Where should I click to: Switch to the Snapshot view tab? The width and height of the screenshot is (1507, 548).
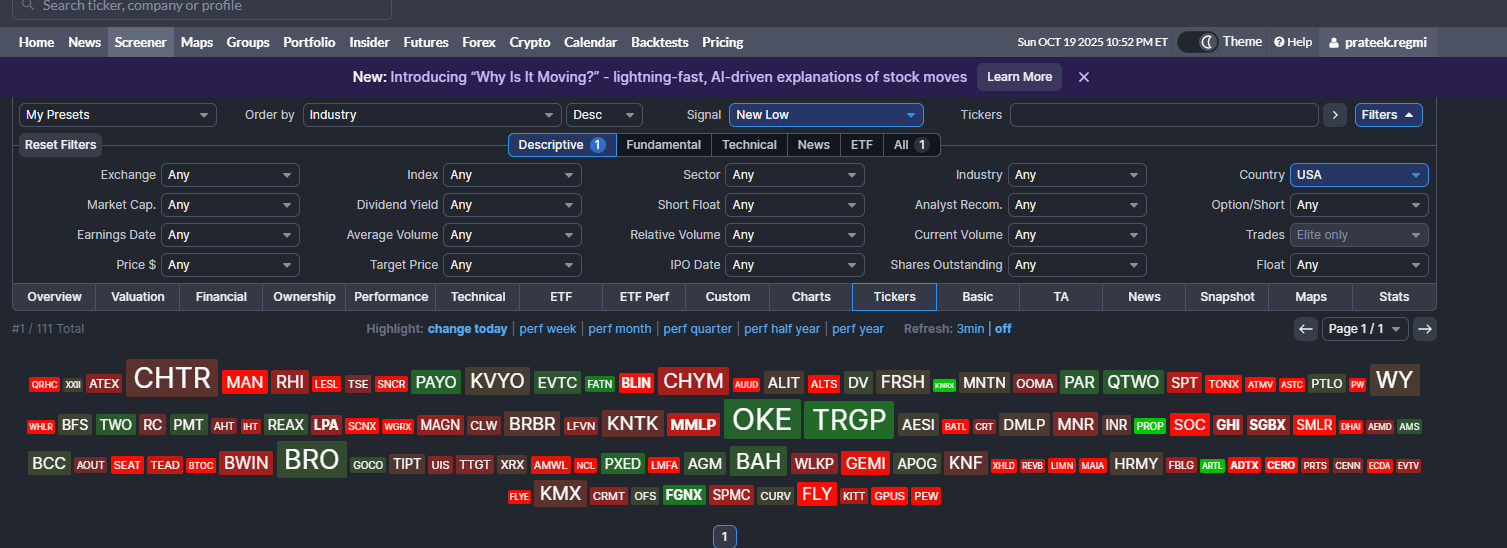(1227, 297)
